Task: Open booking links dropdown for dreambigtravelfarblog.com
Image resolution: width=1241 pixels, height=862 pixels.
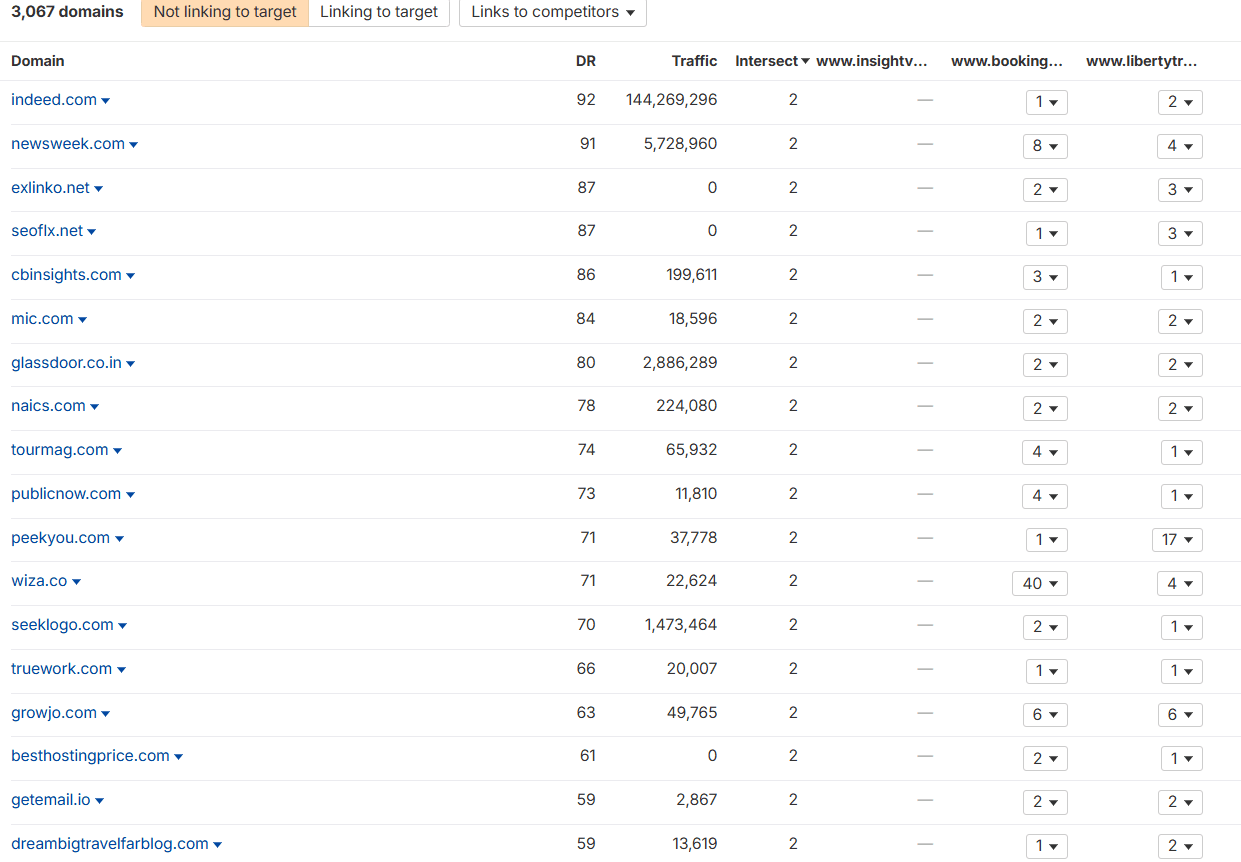Action: (x=1047, y=846)
